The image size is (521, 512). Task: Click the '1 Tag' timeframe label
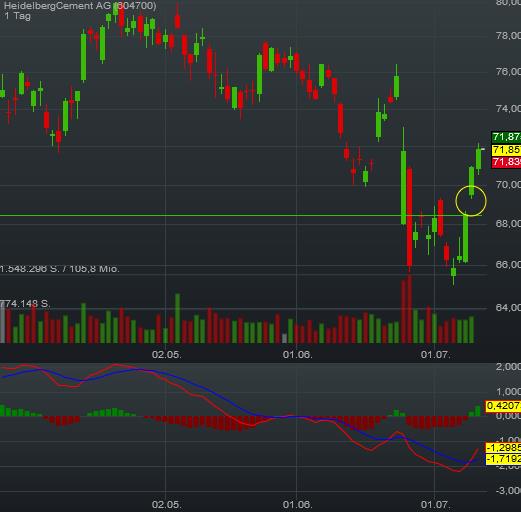click(17, 16)
